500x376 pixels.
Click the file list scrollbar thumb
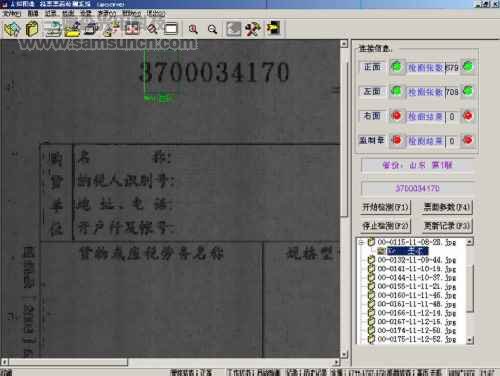click(x=470, y=288)
